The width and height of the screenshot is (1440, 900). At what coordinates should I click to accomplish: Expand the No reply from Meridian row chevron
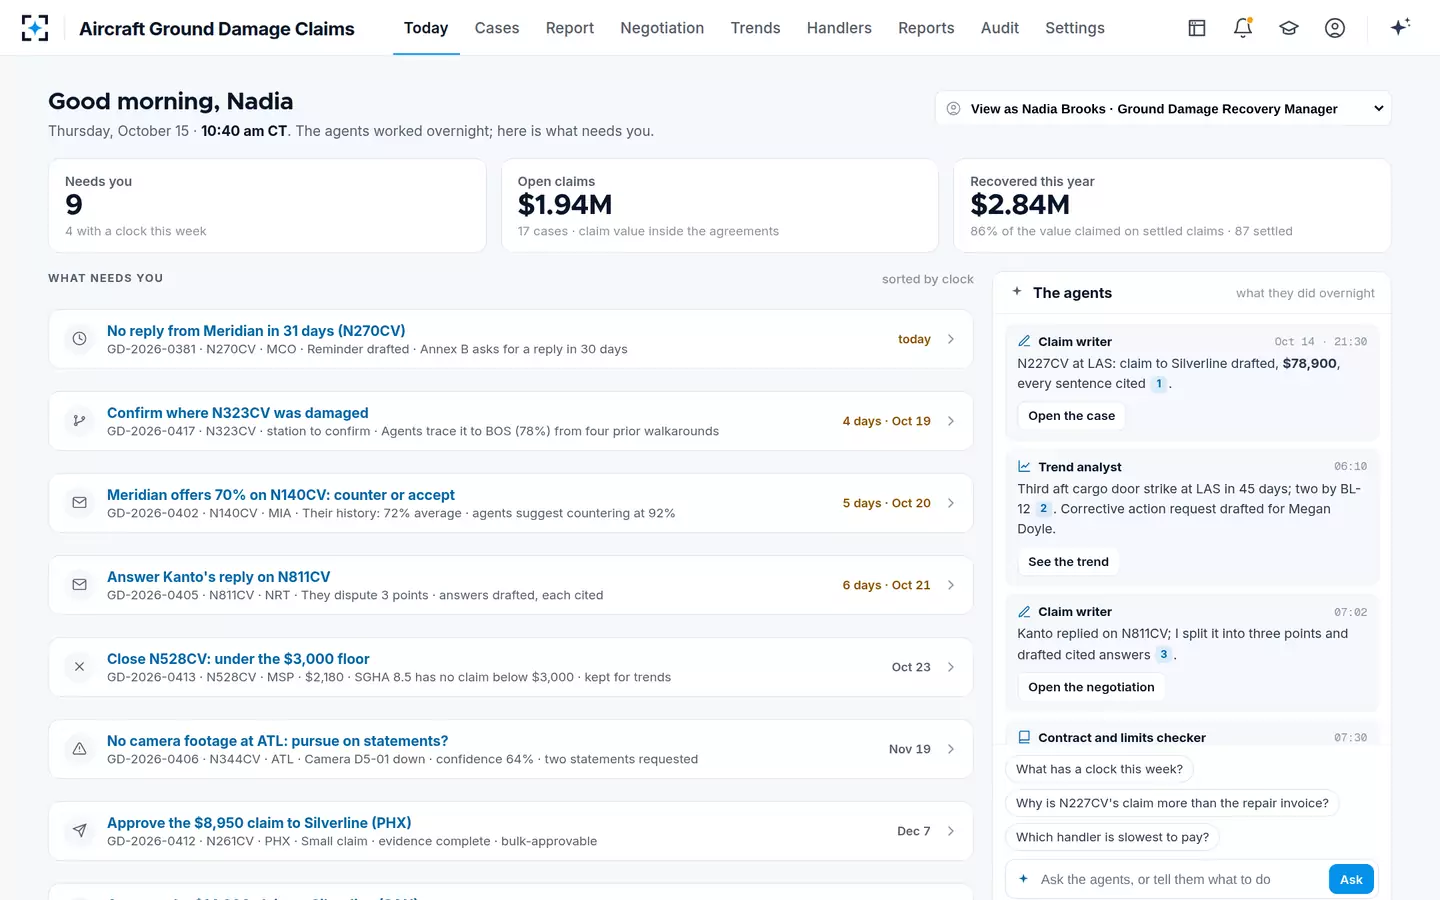[951, 339]
